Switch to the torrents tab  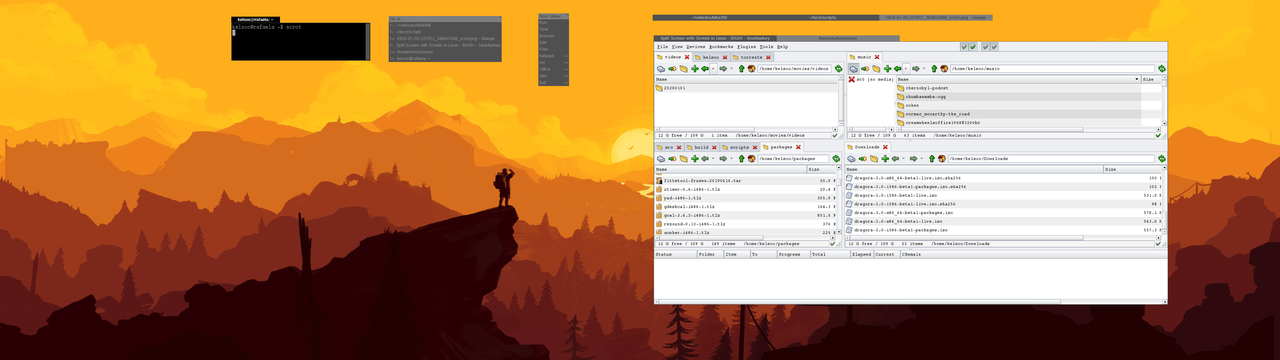coord(752,57)
